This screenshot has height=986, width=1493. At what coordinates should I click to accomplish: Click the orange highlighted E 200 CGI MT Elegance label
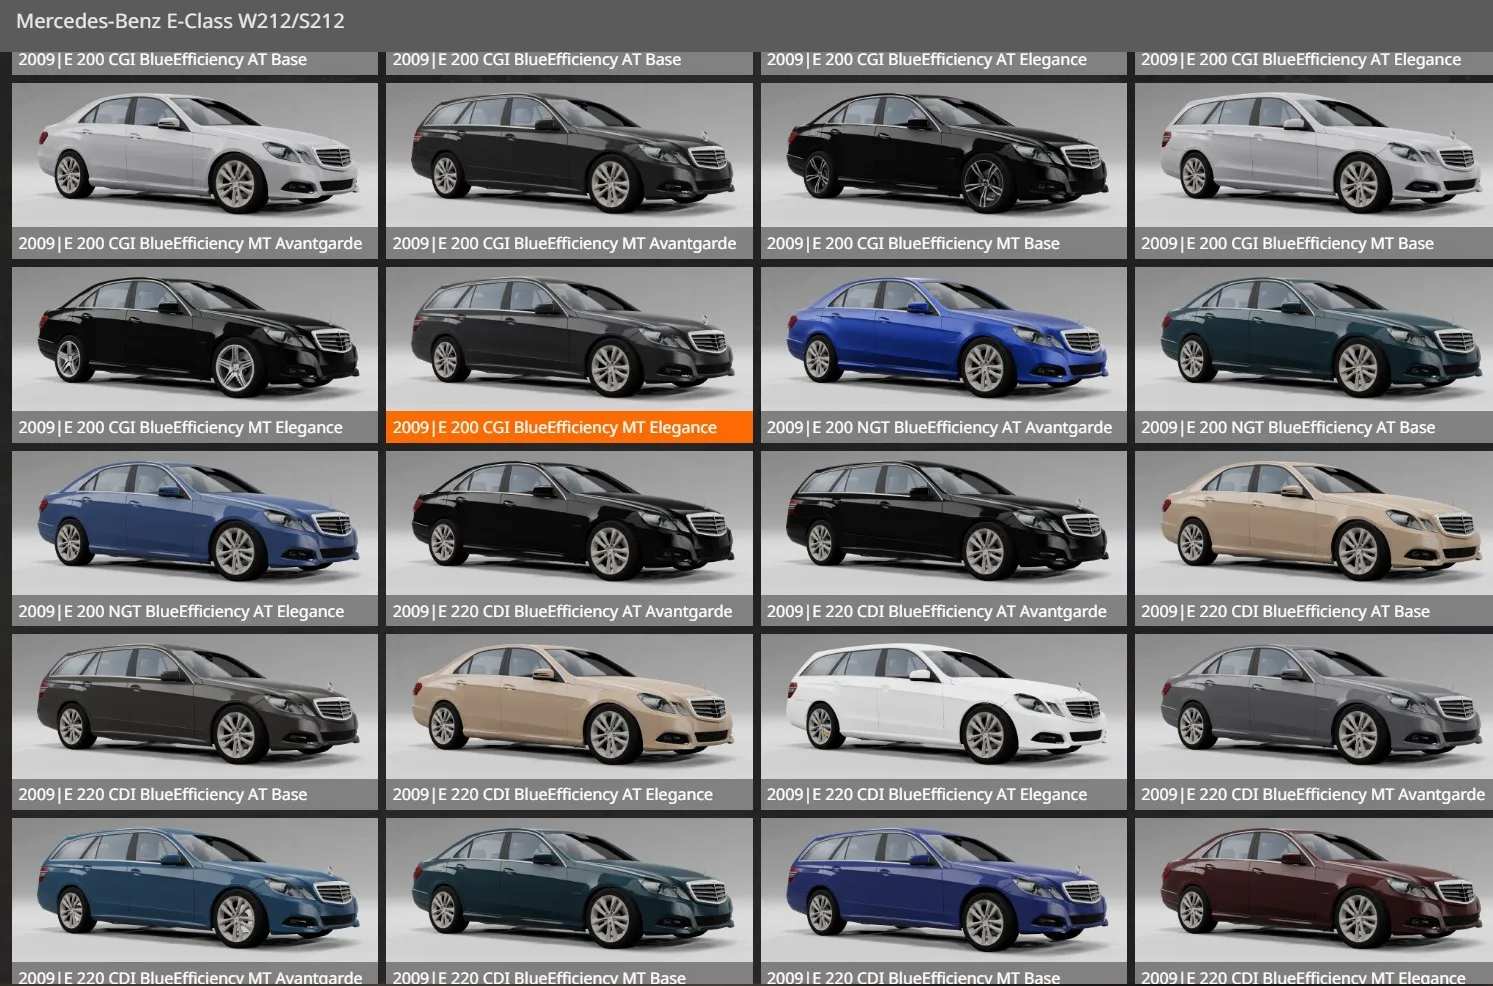569,427
